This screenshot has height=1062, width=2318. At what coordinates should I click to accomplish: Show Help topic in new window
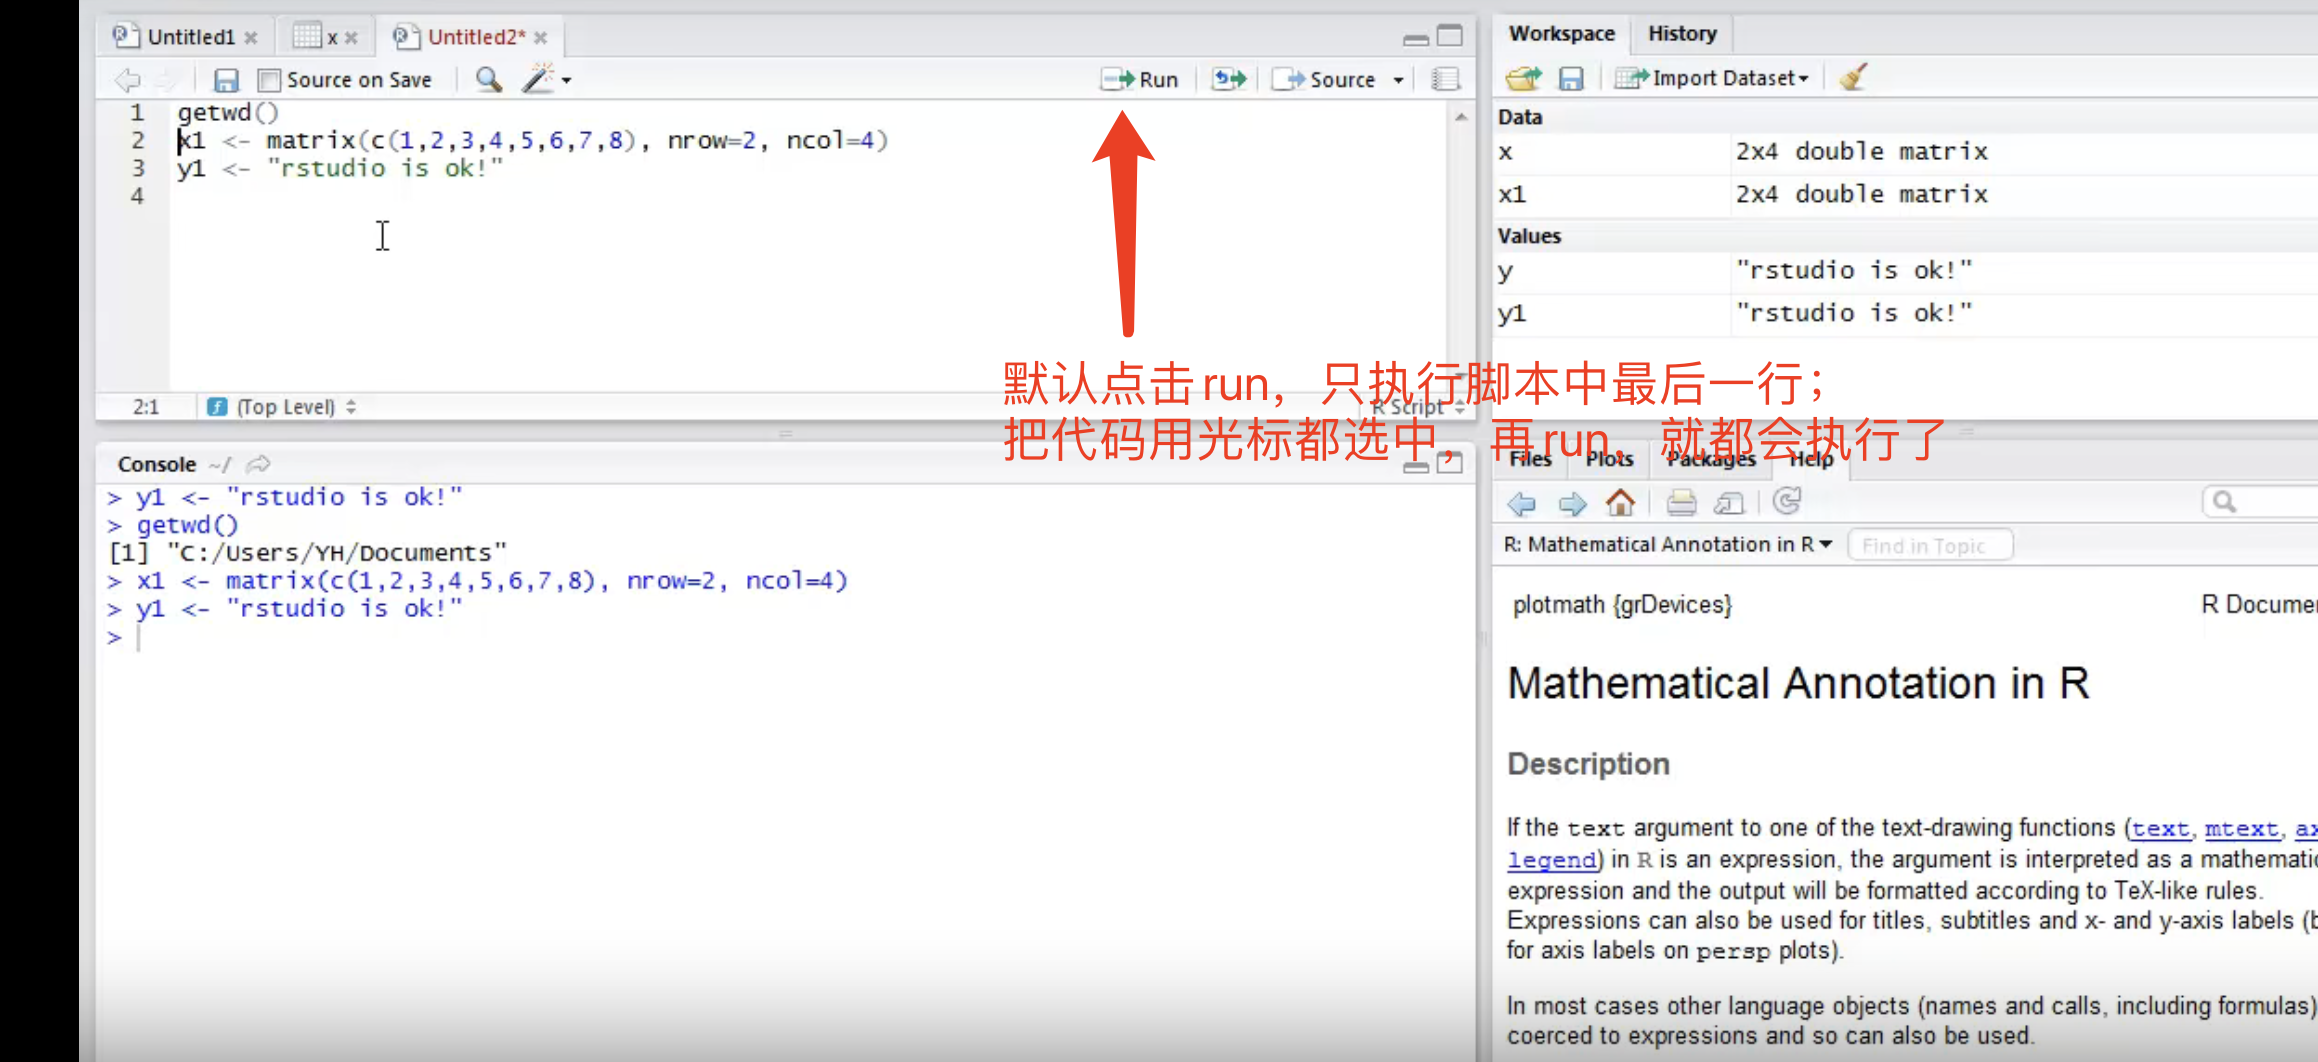click(x=1729, y=504)
